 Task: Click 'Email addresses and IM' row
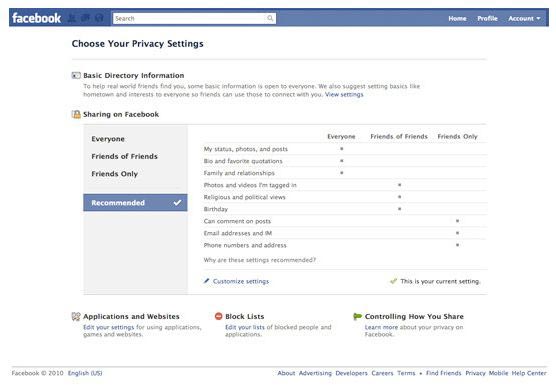(345, 233)
